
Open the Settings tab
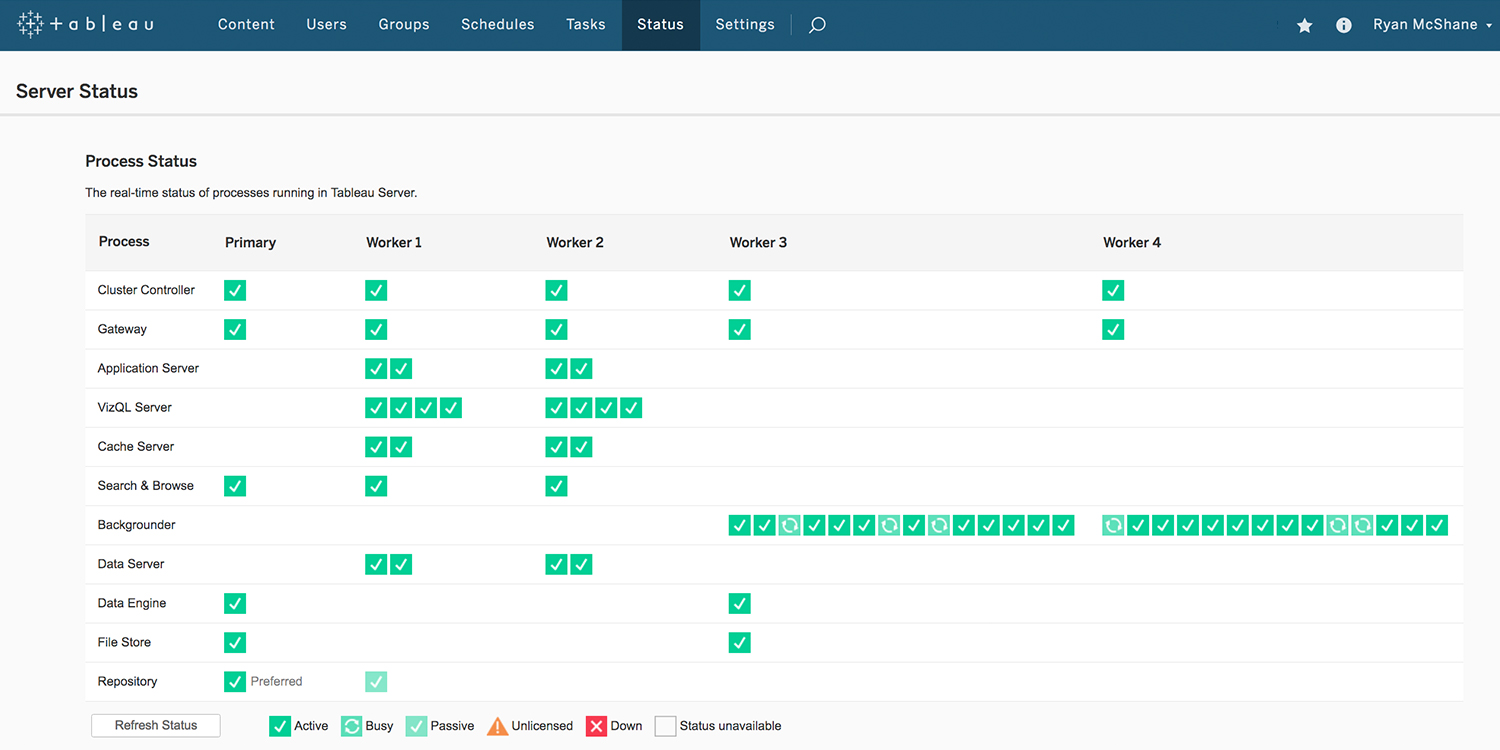[x=745, y=24]
